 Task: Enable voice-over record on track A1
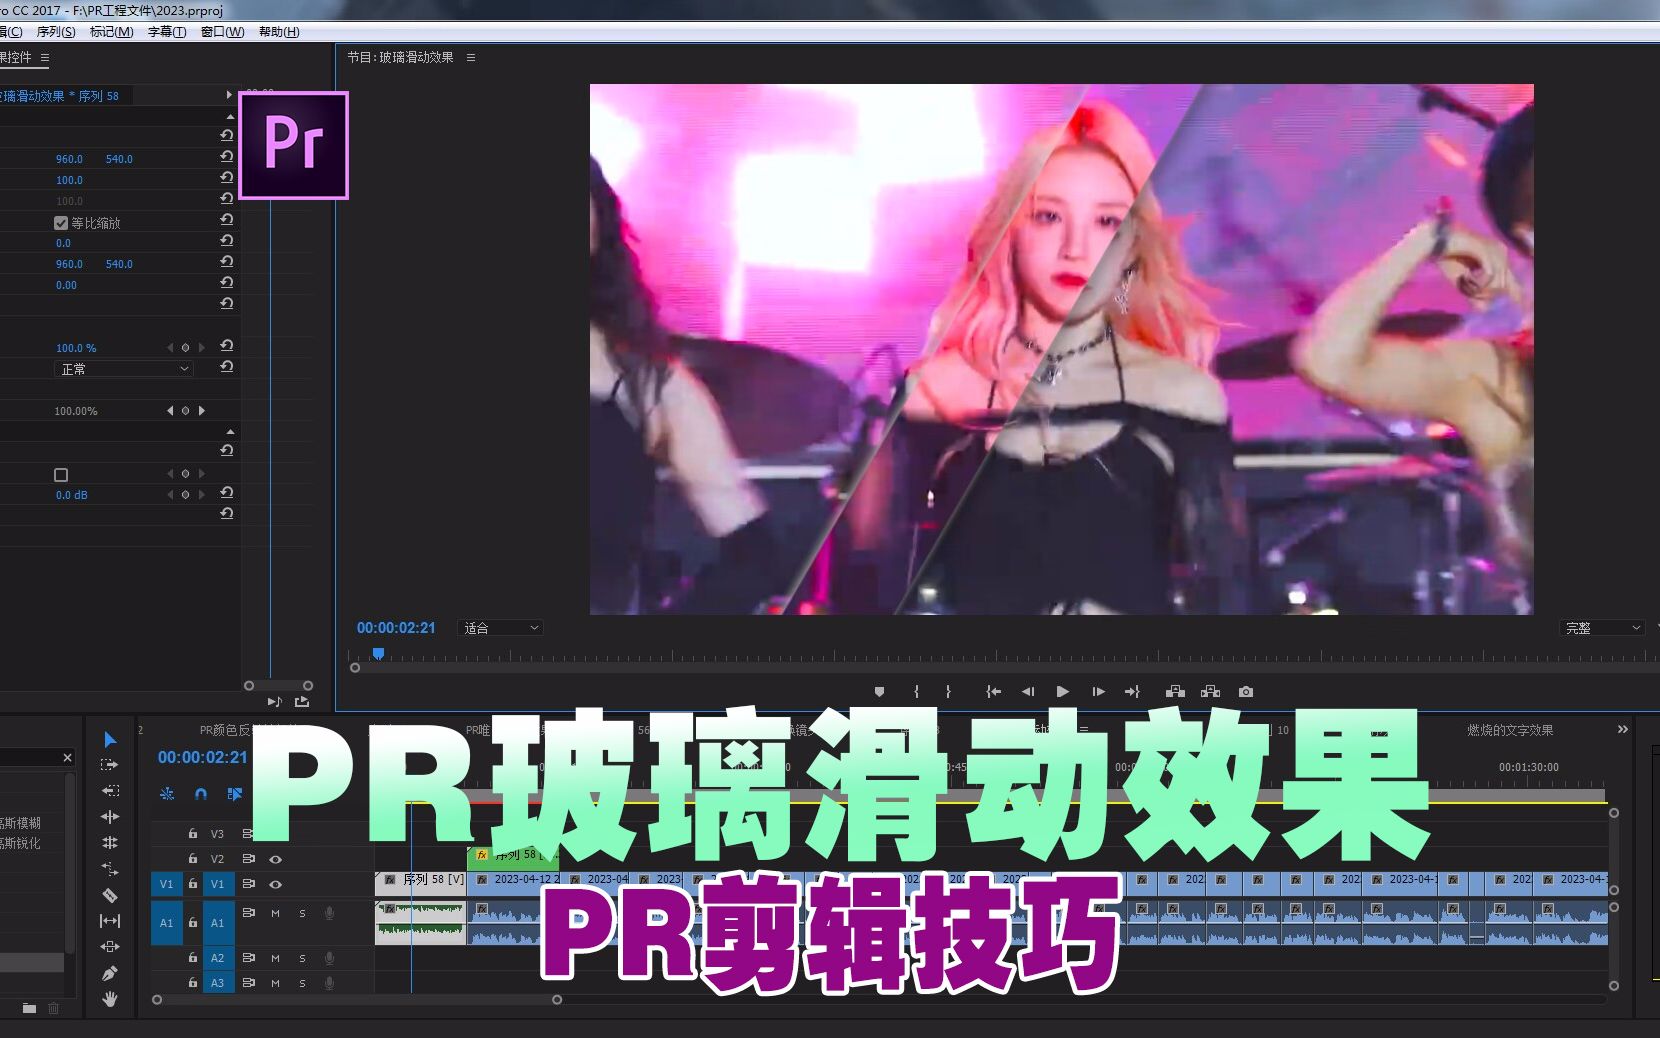pyautogui.click(x=329, y=913)
